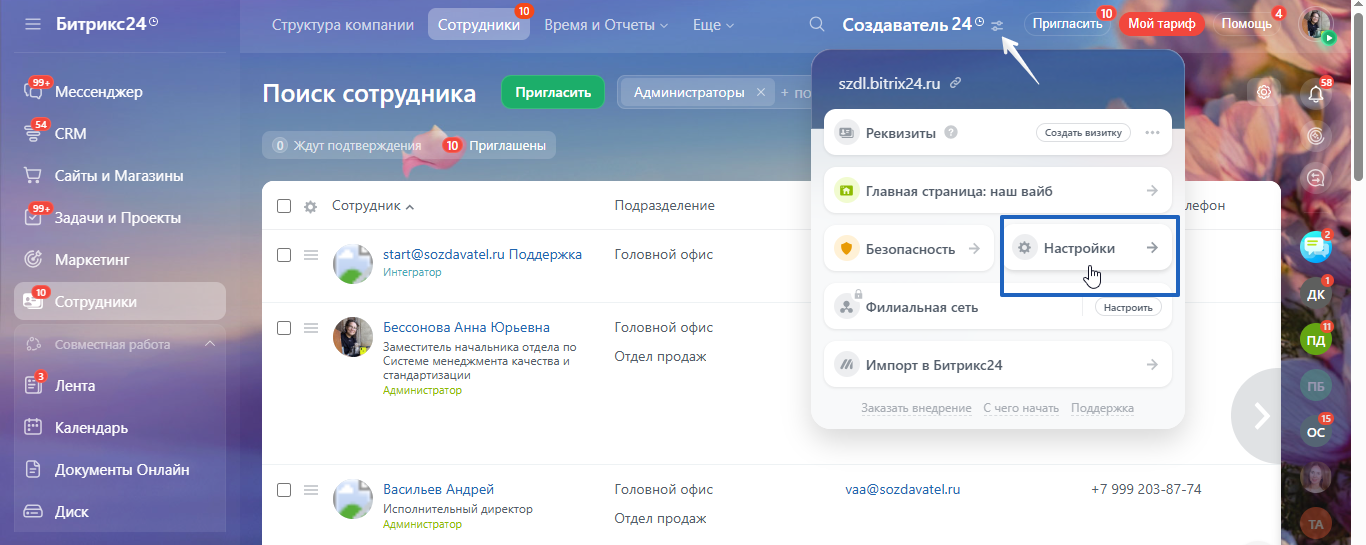Open Импорт в Битрикс24
Viewport: 1366px width, 545px height.
[997, 364]
